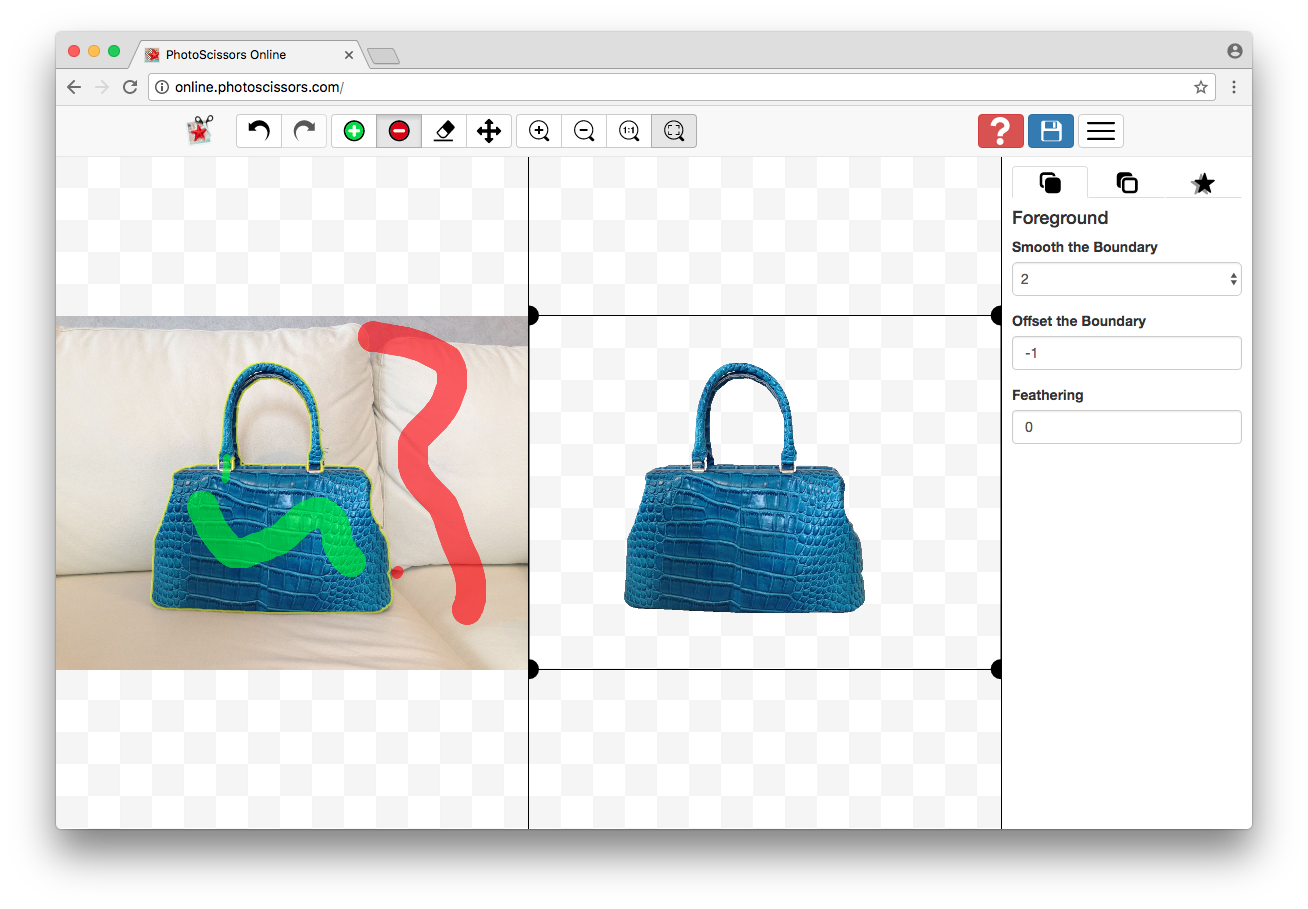Toggle the zoom to fit button
The image size is (1308, 909).
click(x=674, y=131)
